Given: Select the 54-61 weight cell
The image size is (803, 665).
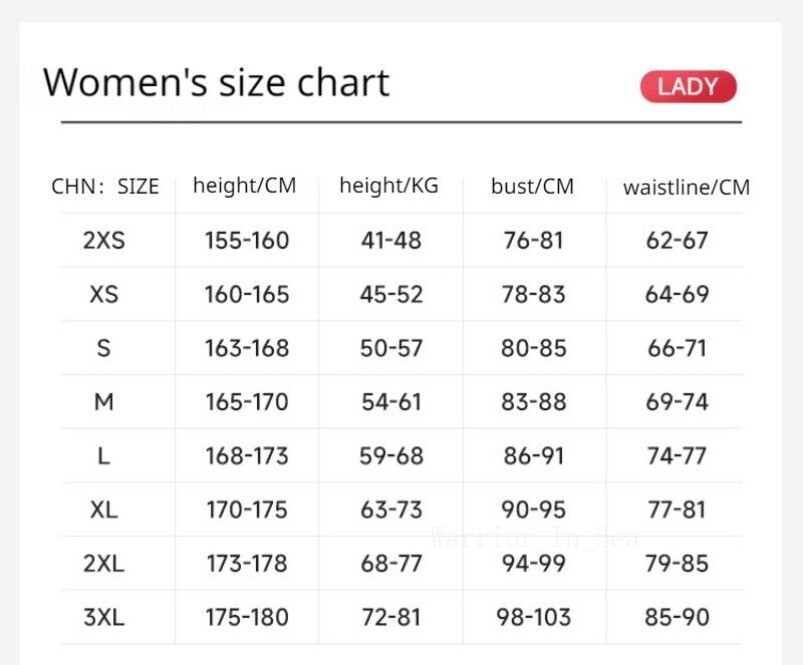Looking at the screenshot, I should click(x=391, y=402).
